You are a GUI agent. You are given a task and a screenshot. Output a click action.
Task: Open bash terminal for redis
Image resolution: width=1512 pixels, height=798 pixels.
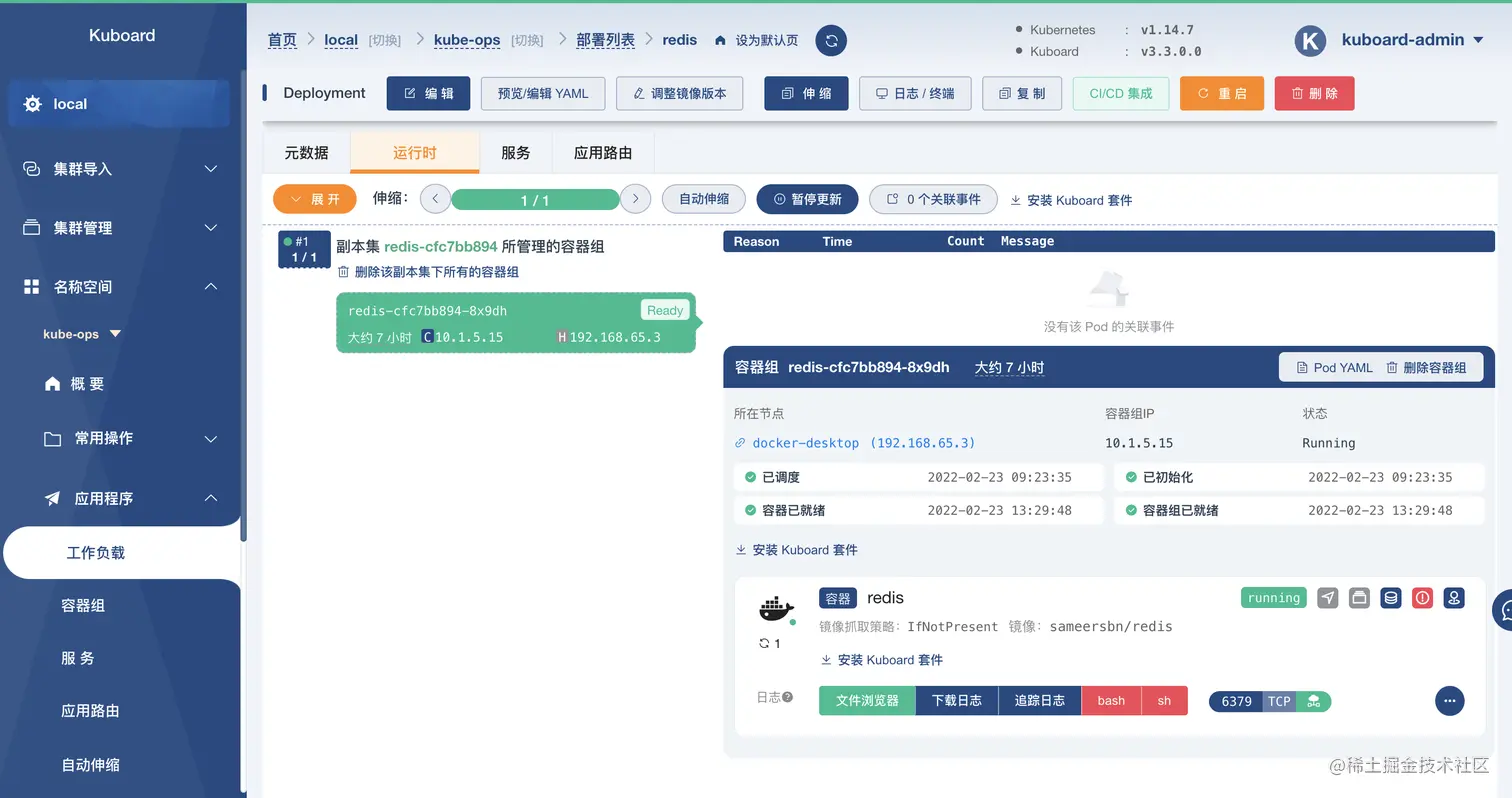1111,701
